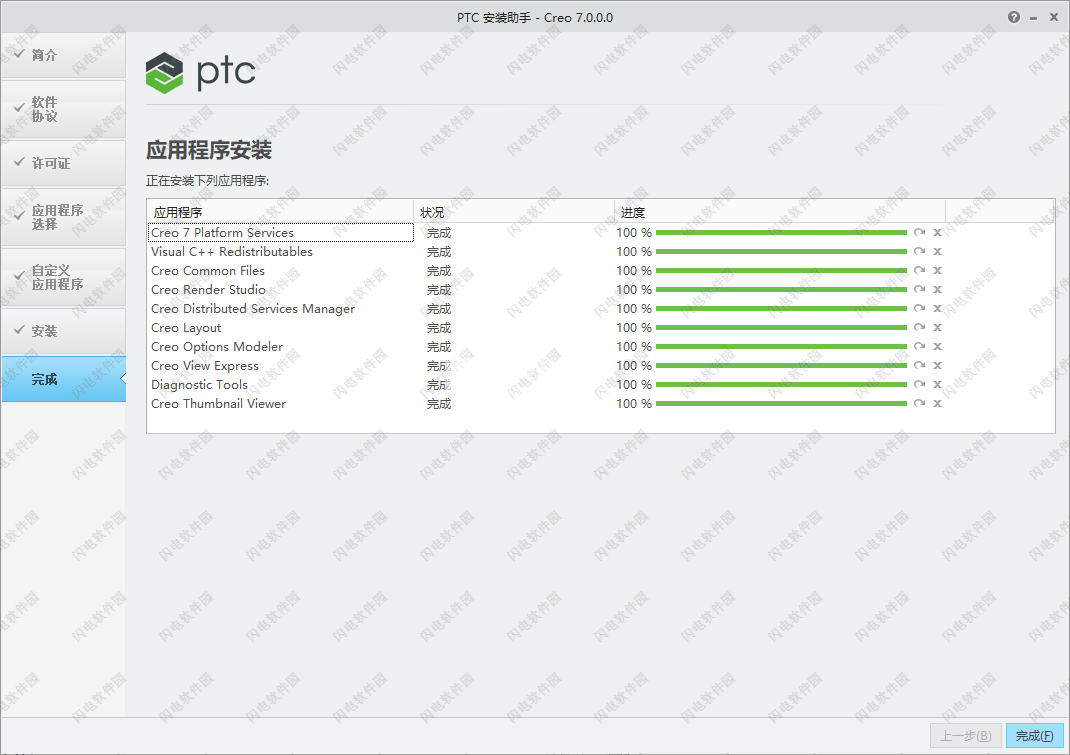Click 完成 status of Creo Common Files
This screenshot has width=1070, height=755.
439,271
